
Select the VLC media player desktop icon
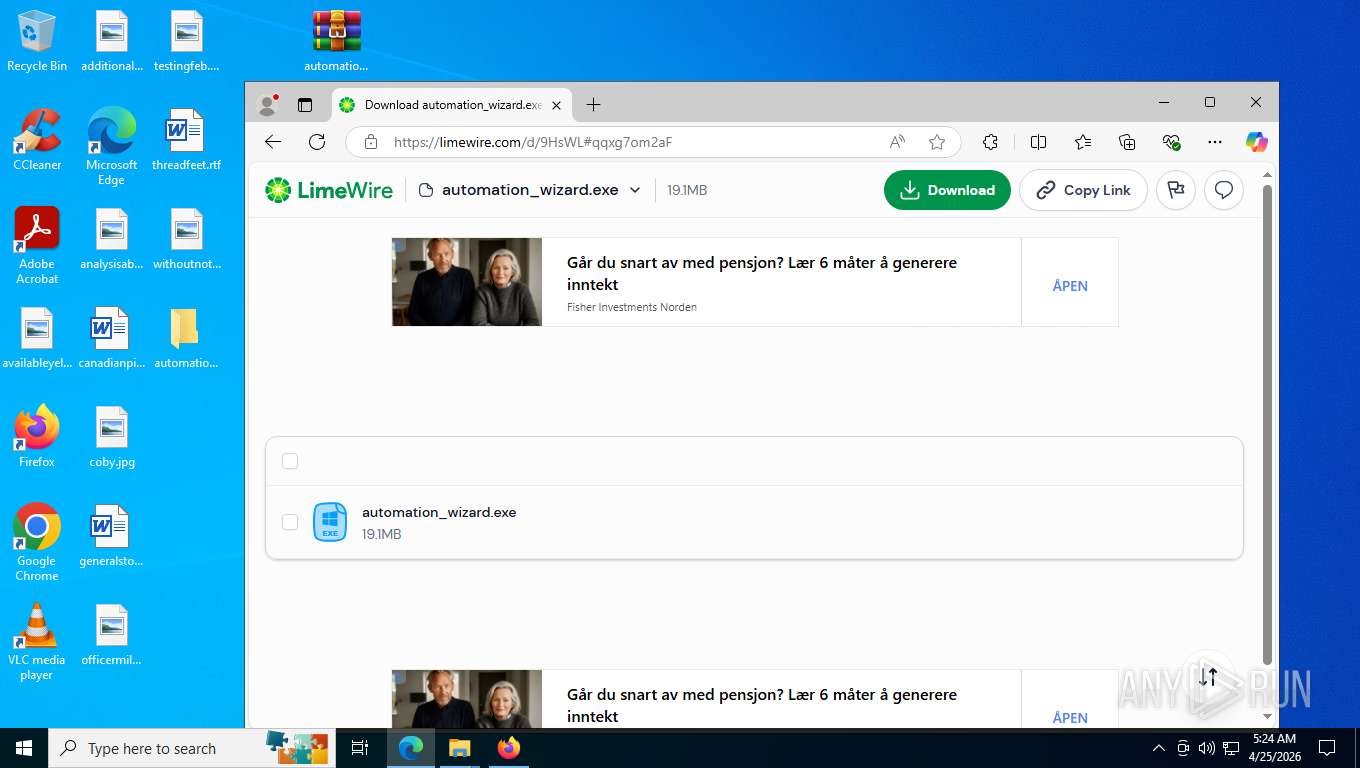pos(37,642)
